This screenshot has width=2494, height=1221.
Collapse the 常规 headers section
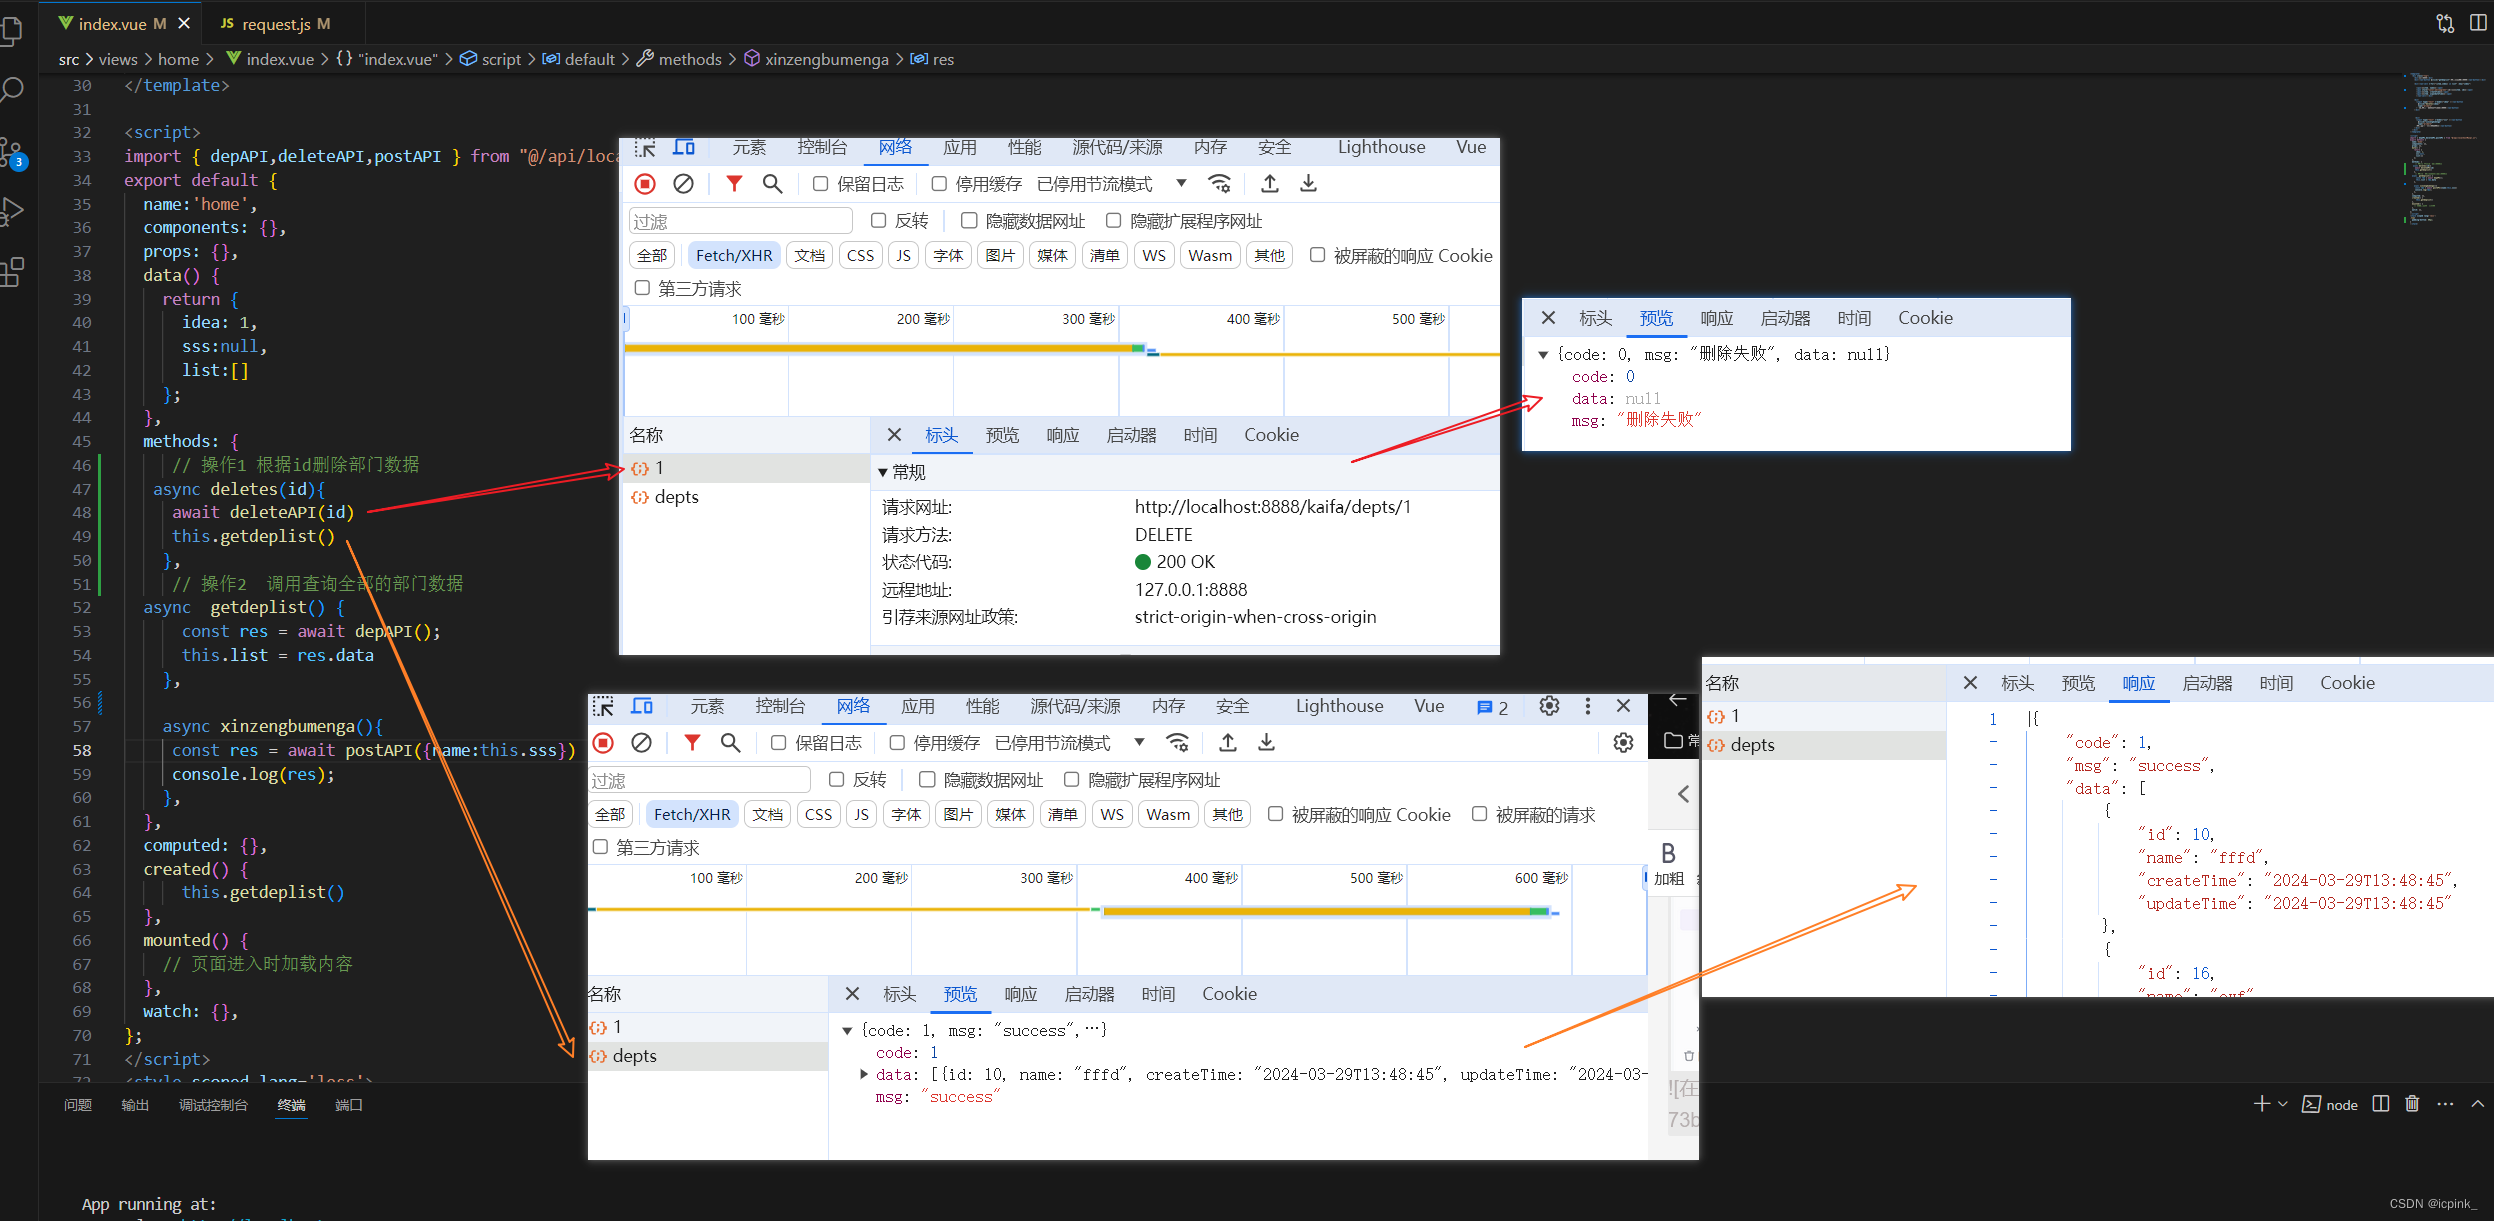point(883,472)
